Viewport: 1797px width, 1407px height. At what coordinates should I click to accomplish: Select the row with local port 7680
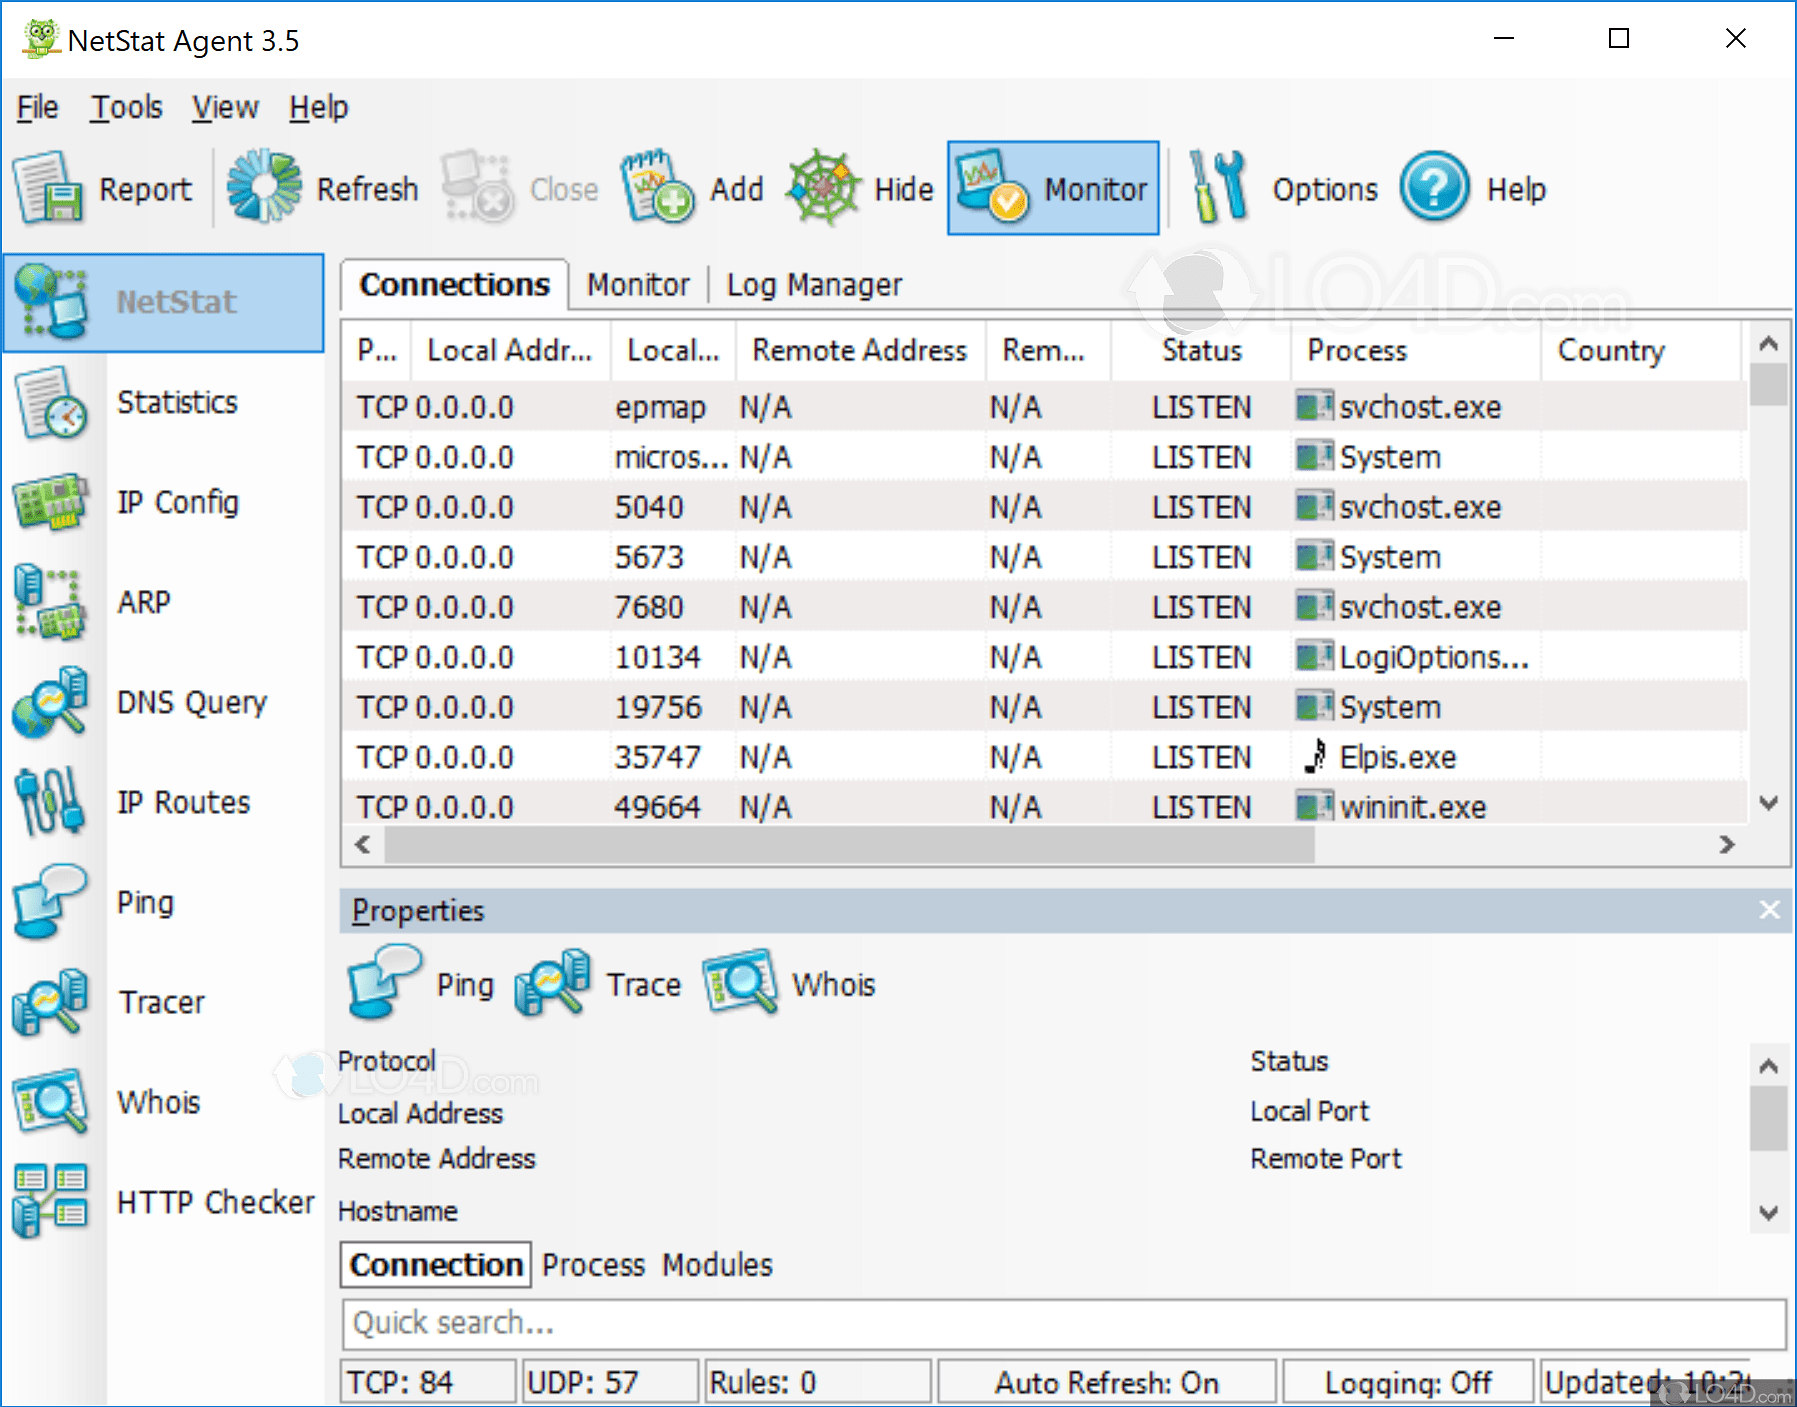point(1044,607)
